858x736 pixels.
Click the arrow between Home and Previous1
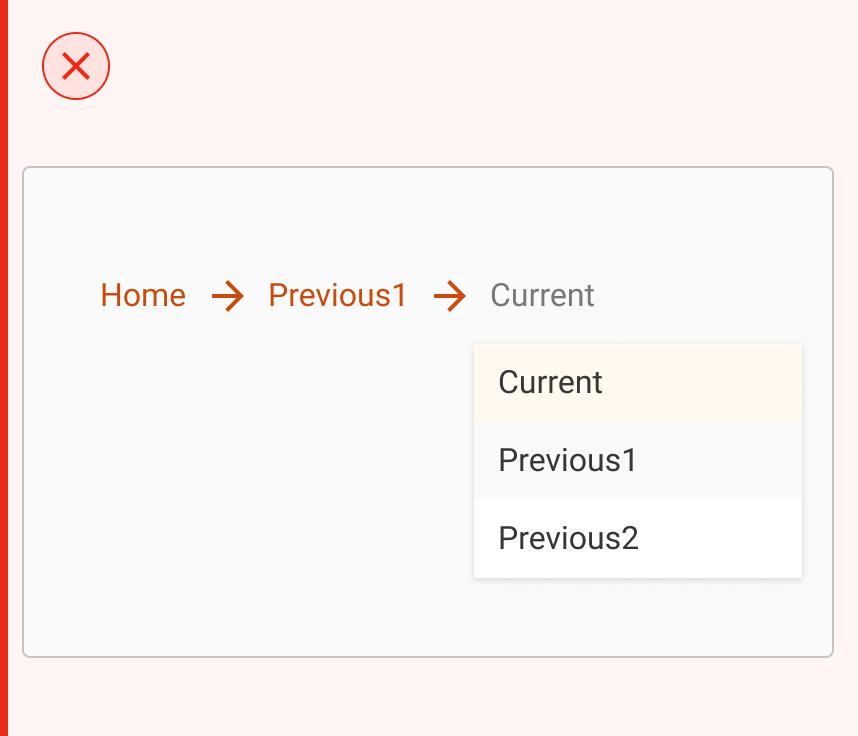coord(228,296)
